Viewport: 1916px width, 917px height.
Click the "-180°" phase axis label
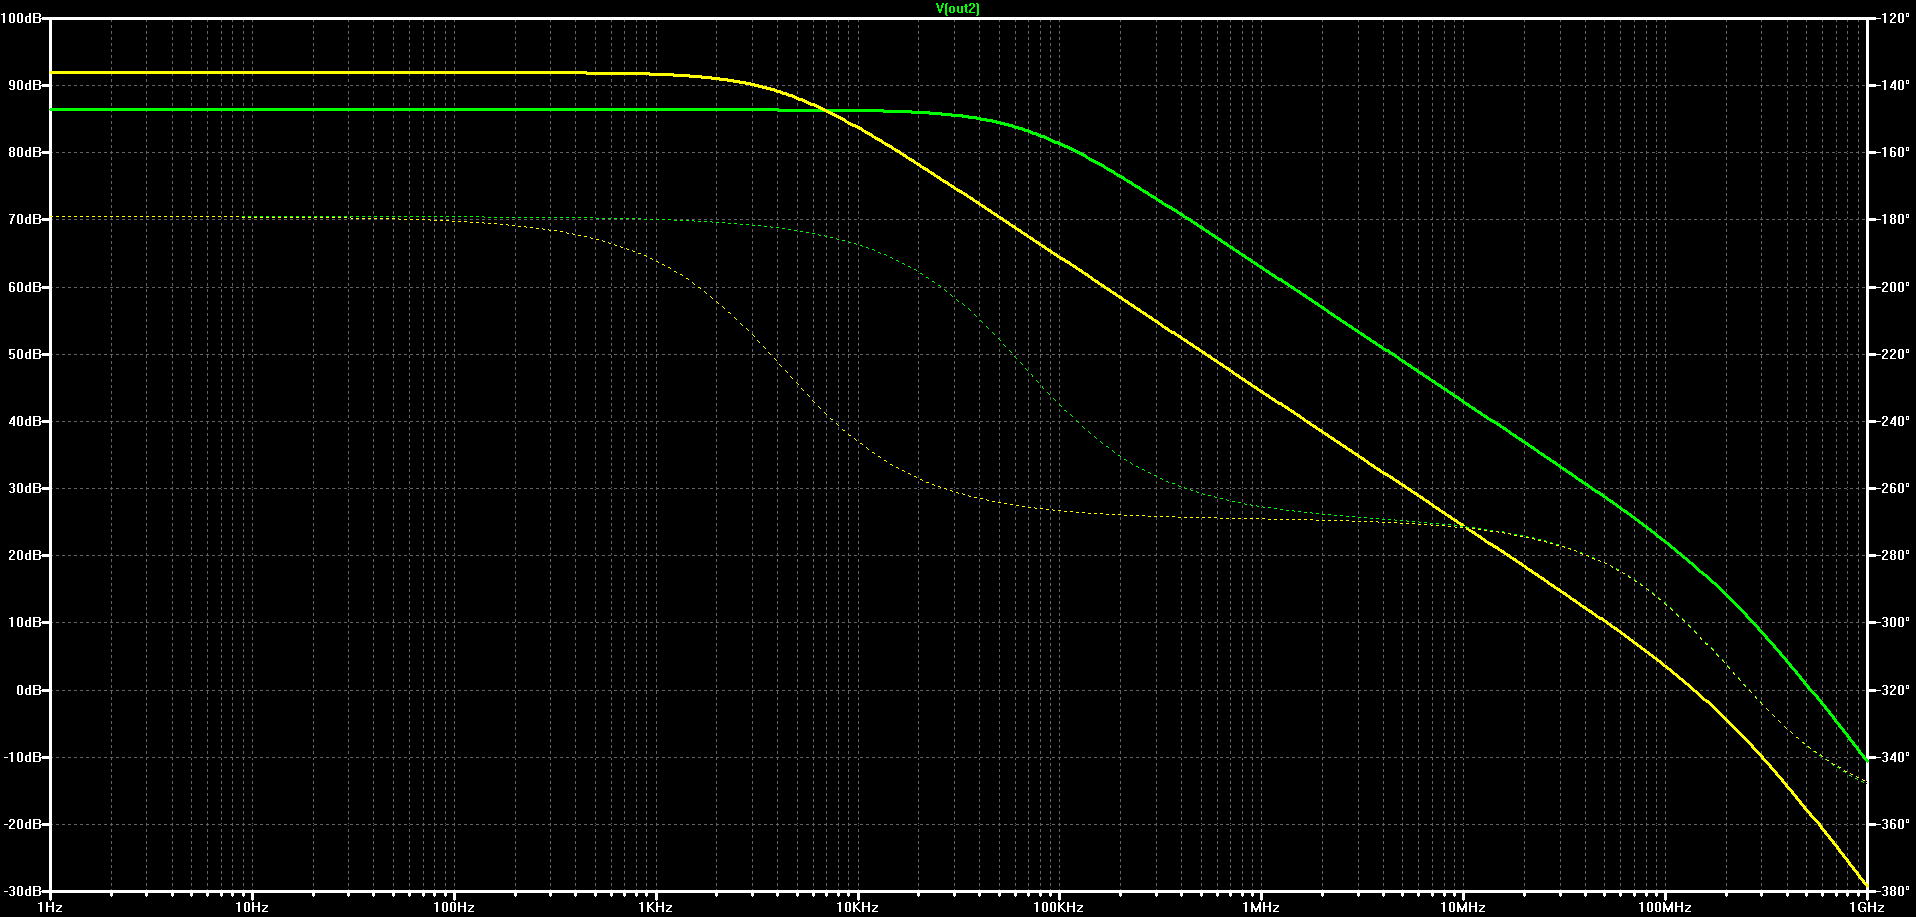1893,219
